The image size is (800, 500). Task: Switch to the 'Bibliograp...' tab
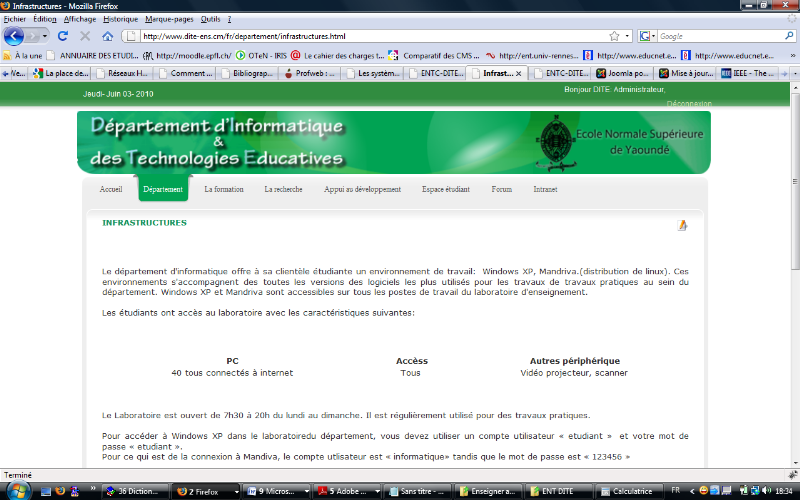248,73
